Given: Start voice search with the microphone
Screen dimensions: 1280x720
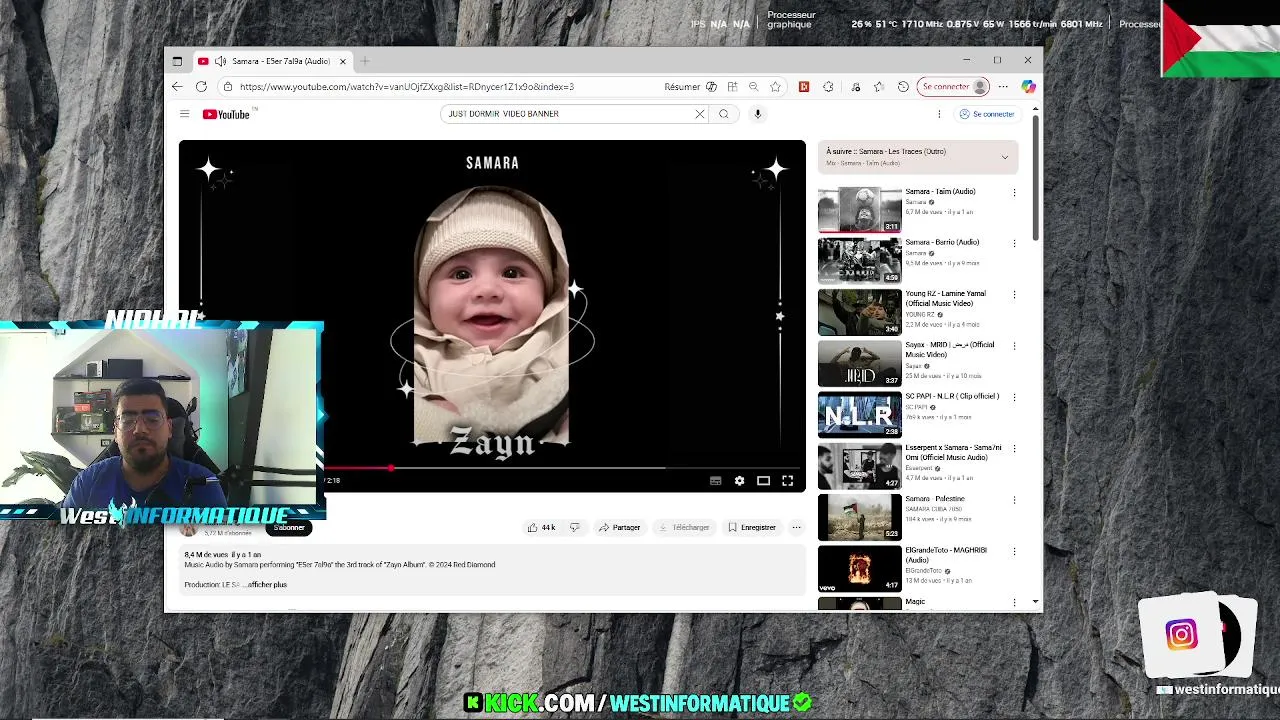Looking at the screenshot, I should 758,114.
